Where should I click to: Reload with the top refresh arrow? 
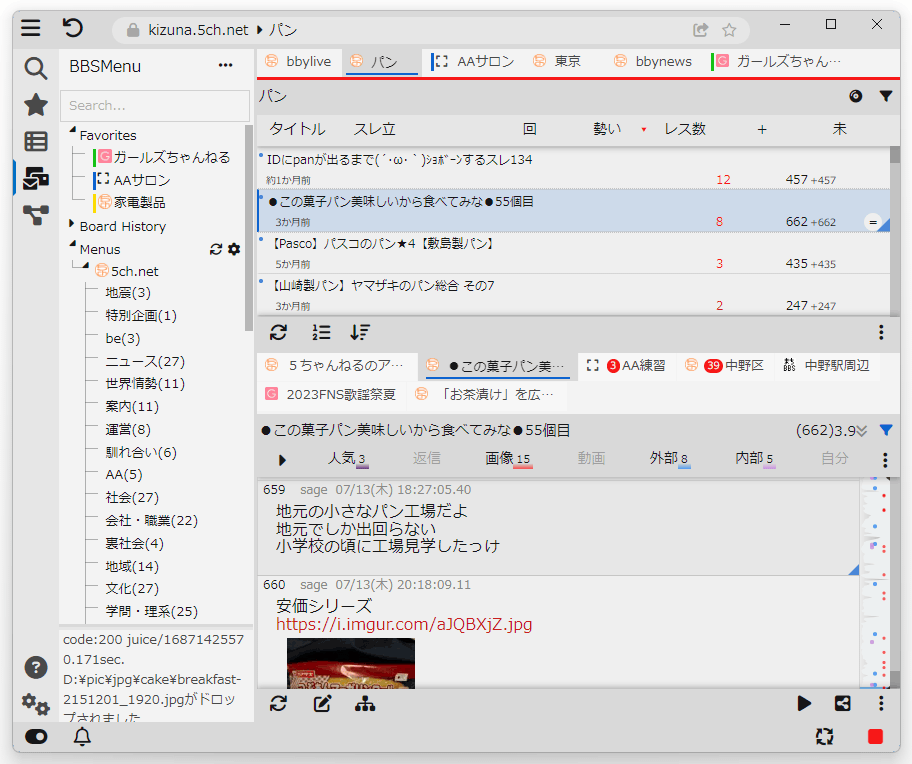(x=73, y=28)
